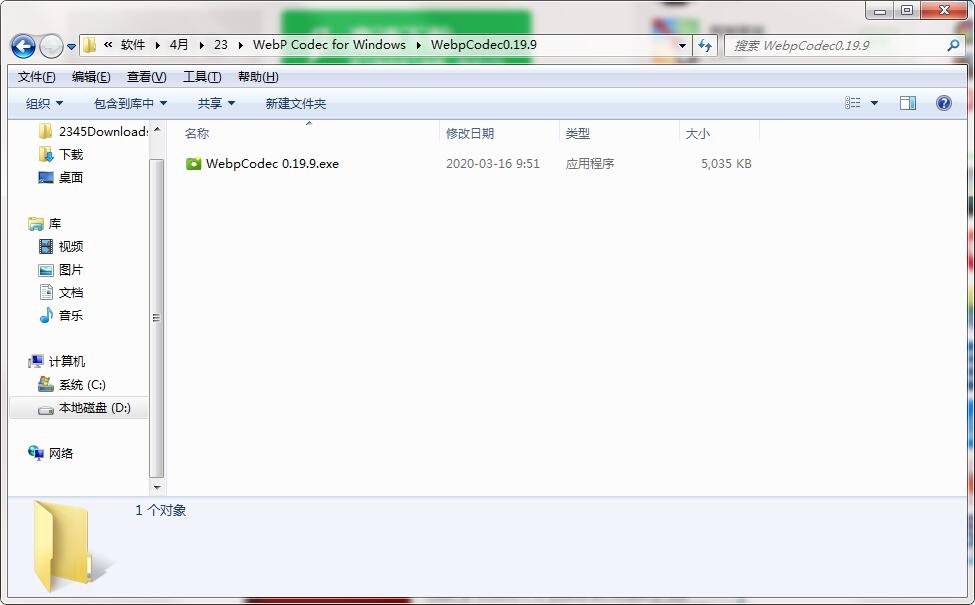Click 新建文件夹 to create a folder
This screenshot has height=605, width=975.
tap(295, 103)
